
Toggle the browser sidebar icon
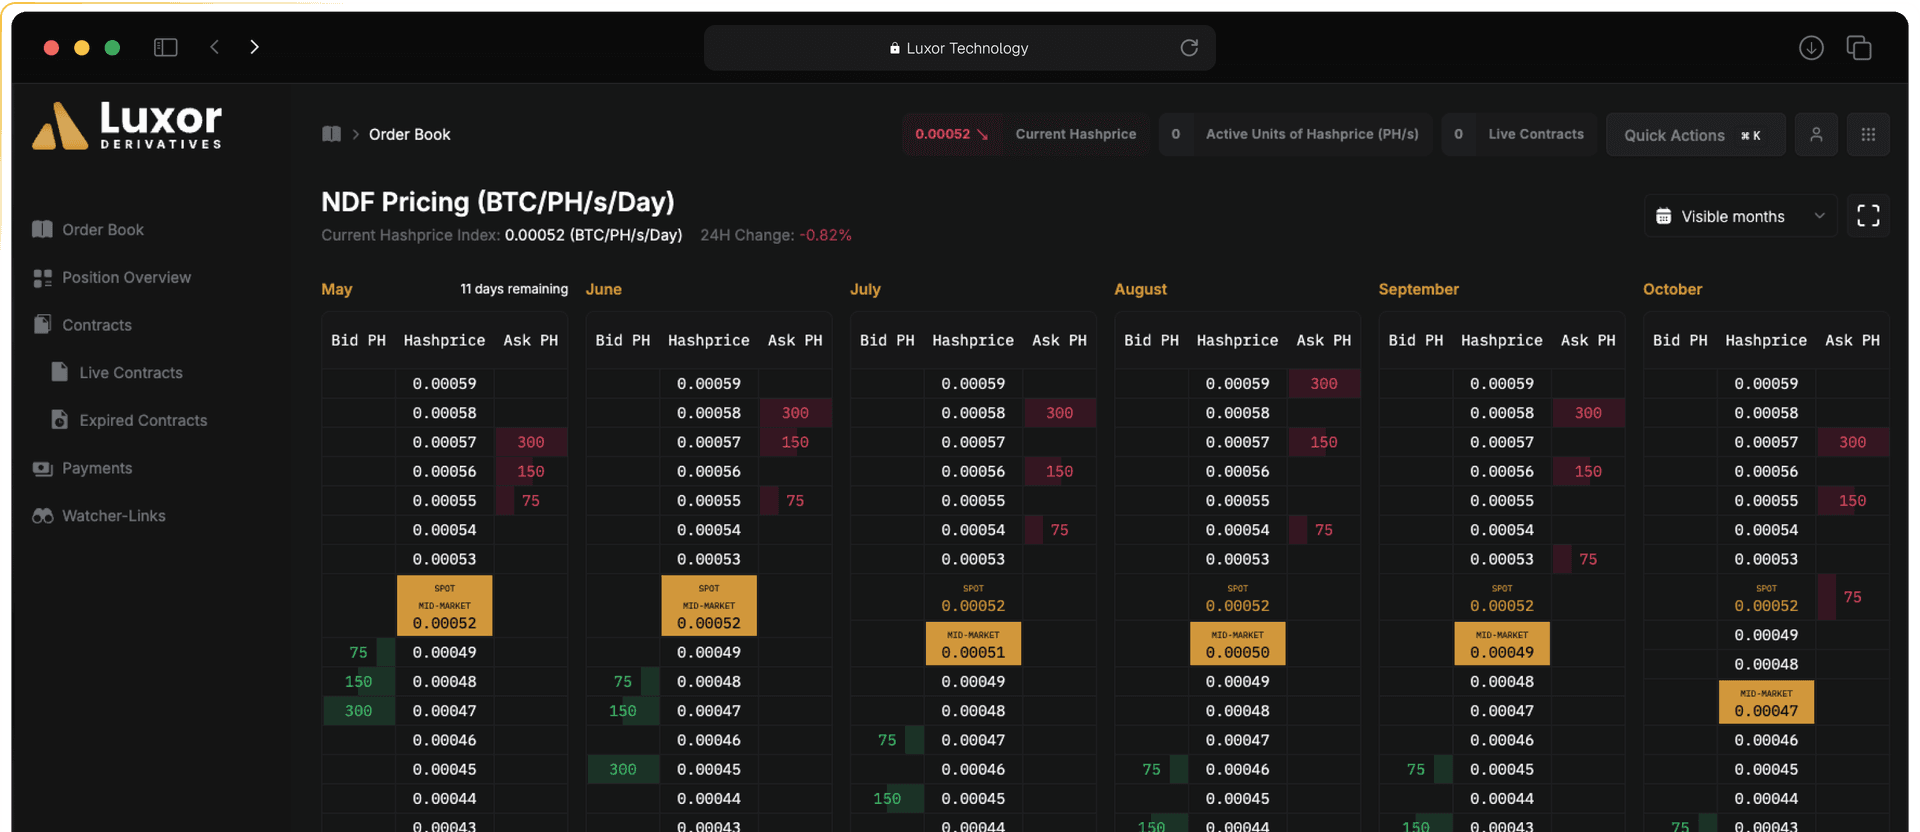click(166, 47)
